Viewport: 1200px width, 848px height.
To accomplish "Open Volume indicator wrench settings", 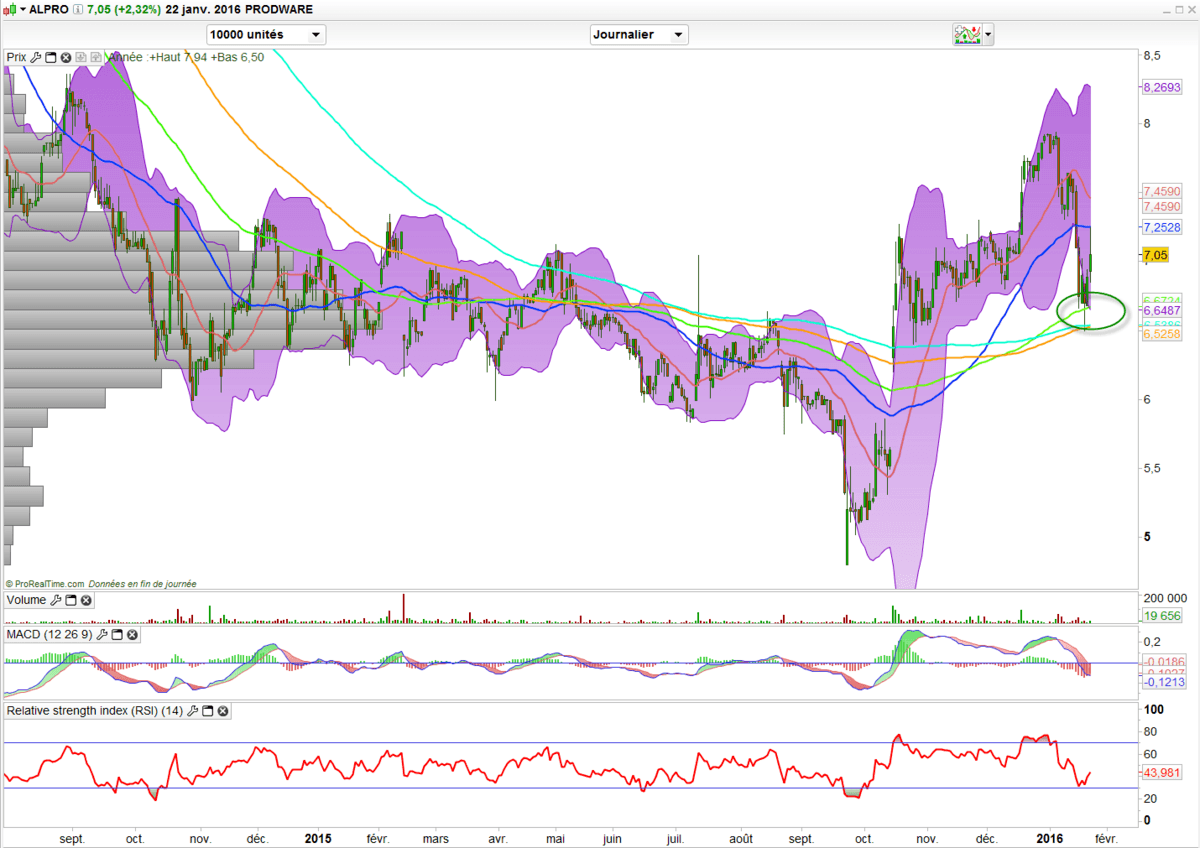I will coord(57,600).
